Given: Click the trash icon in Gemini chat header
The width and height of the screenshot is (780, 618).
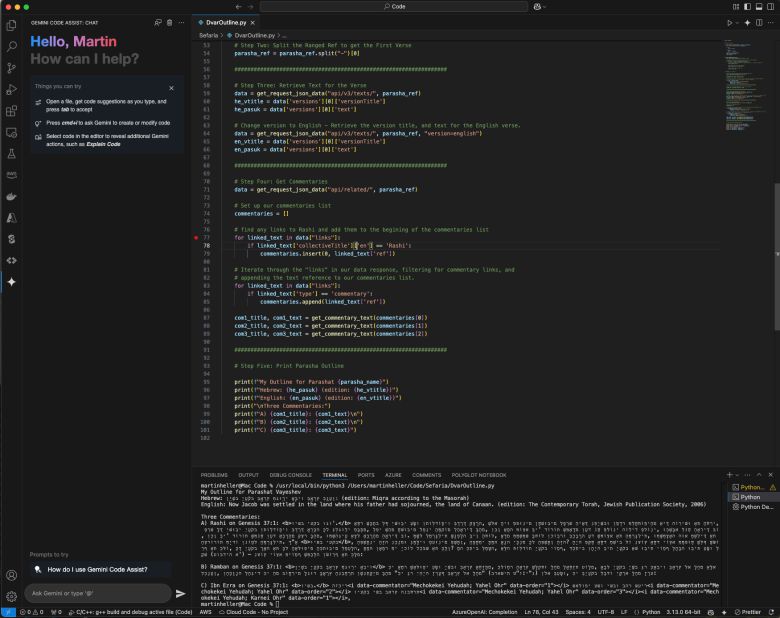Looking at the screenshot, I should coord(168,22).
